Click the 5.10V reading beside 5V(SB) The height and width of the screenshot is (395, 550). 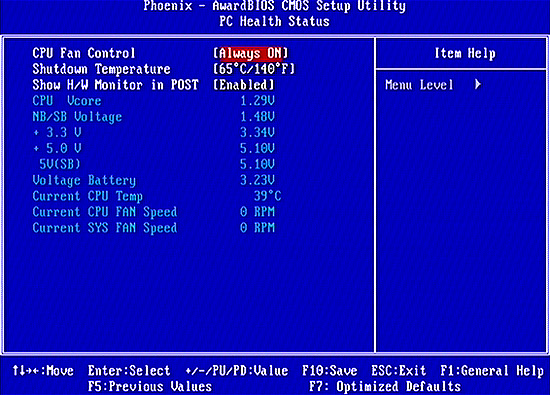(x=257, y=164)
